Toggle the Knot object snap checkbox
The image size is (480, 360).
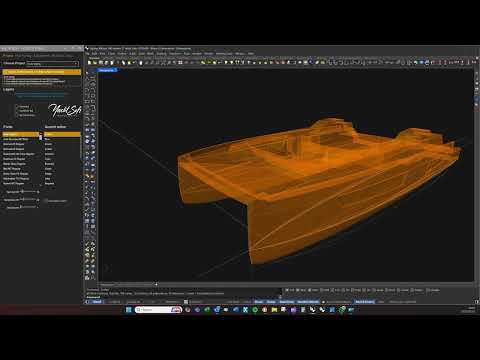click(x=388, y=290)
